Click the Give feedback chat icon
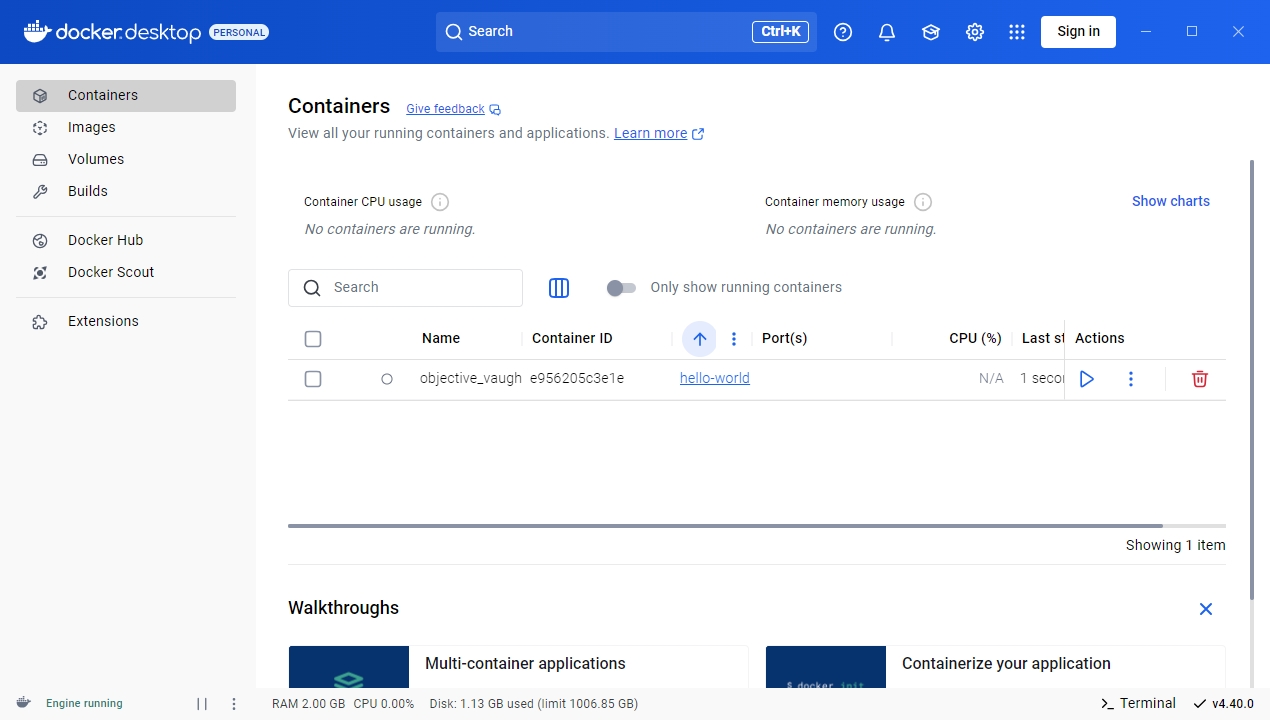 click(495, 110)
